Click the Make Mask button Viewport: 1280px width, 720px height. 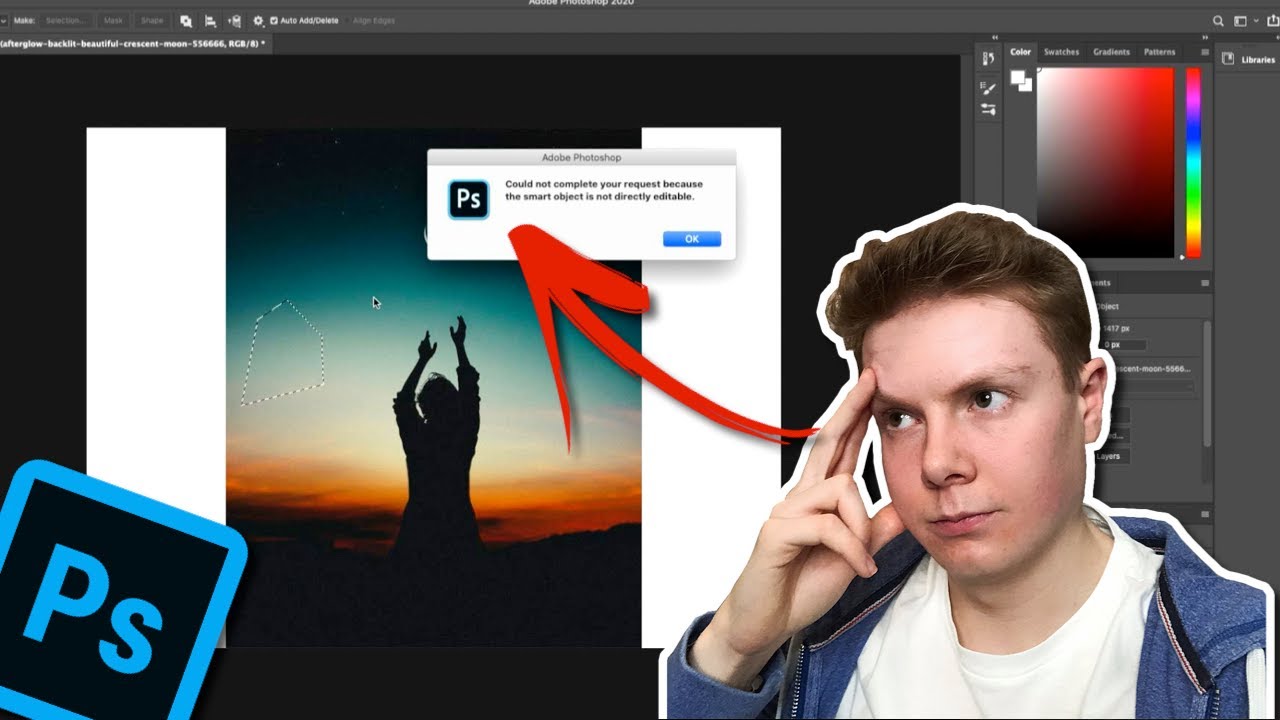(x=113, y=20)
